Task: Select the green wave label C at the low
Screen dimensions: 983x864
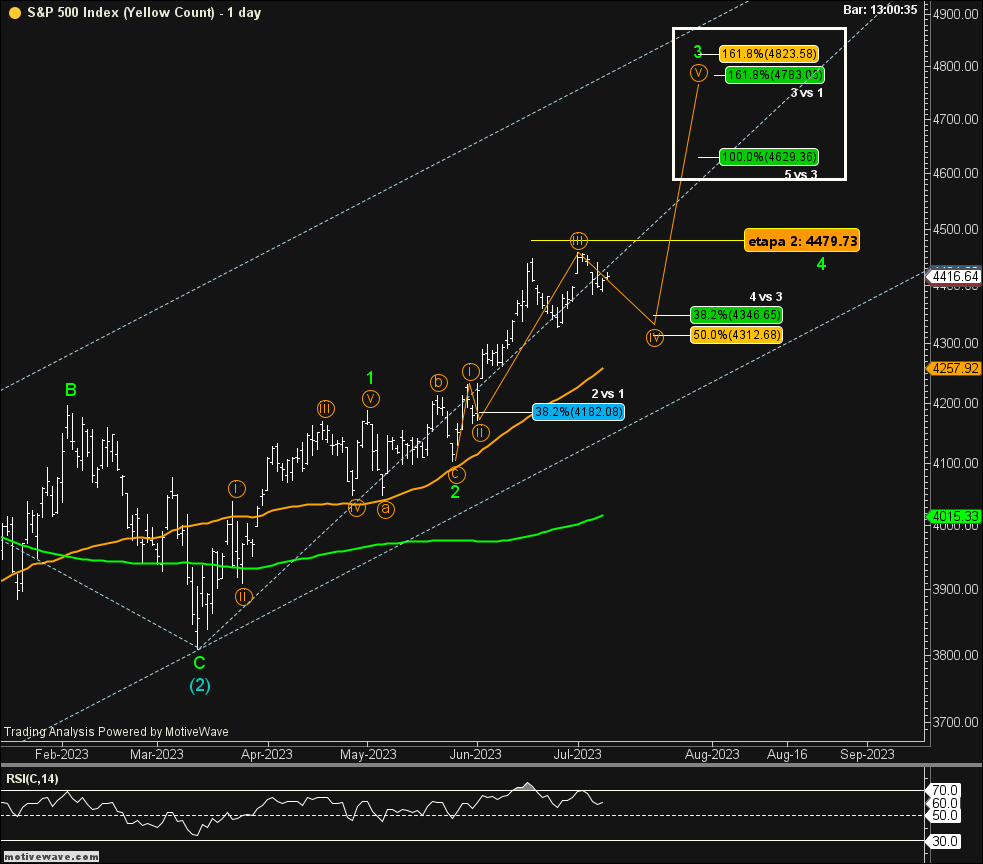Action: pos(199,663)
